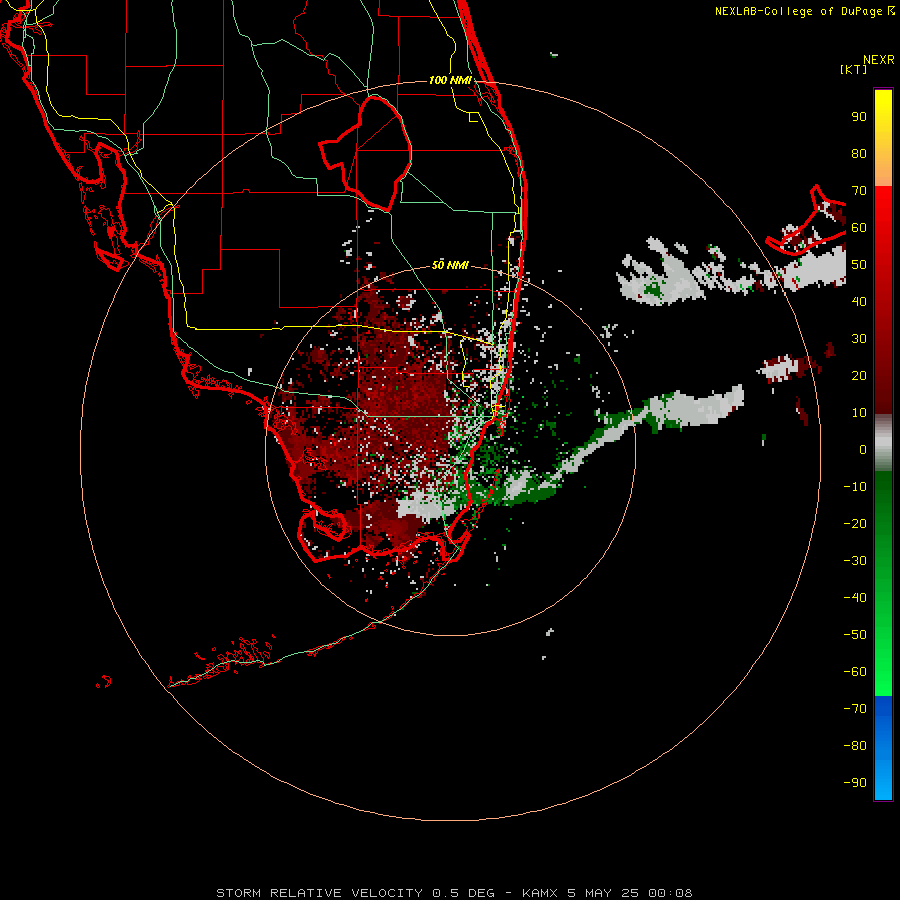Image resolution: width=900 pixels, height=900 pixels.
Task: Select the -90 value on velocity scale
Action: 855,783
